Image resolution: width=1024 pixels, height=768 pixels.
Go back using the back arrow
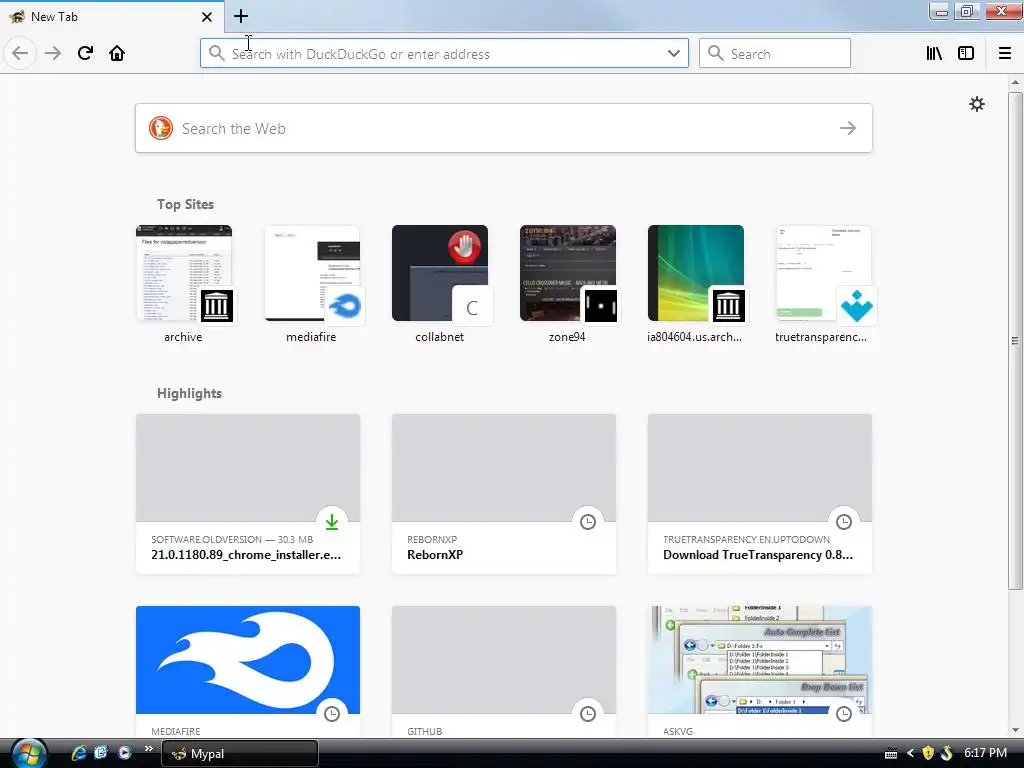20,53
